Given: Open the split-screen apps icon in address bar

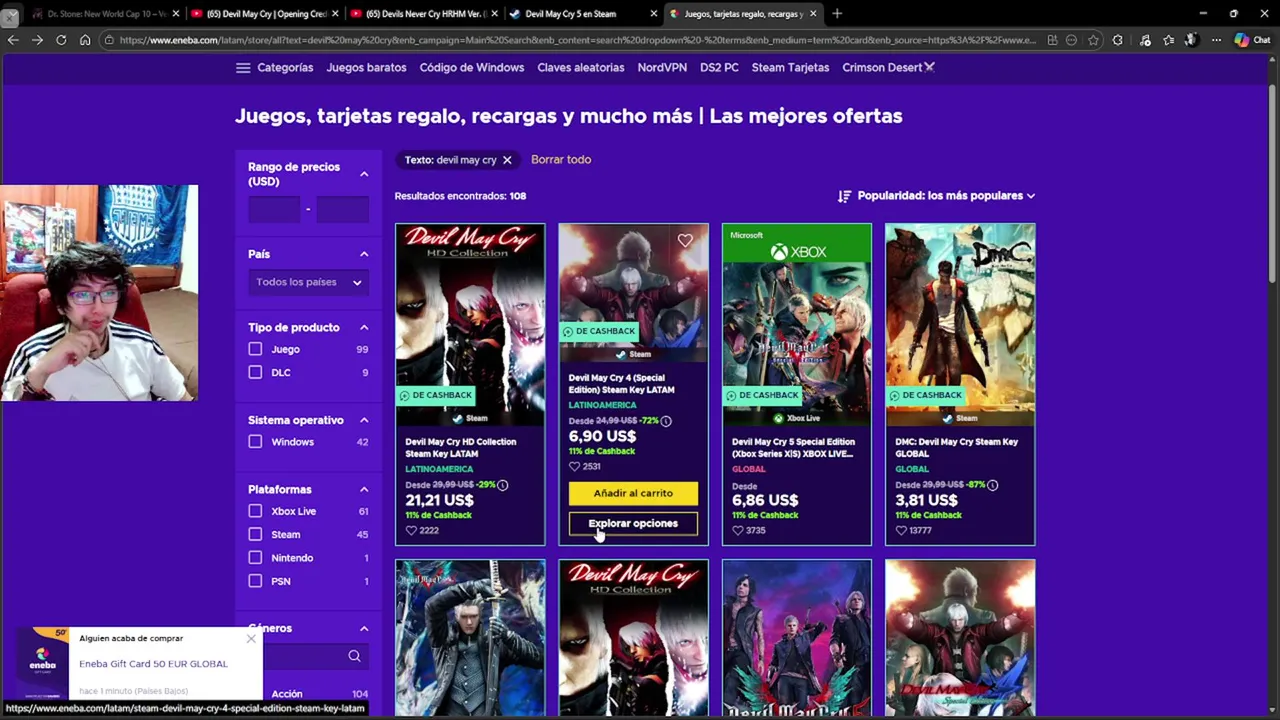Looking at the screenshot, I should 1052,40.
